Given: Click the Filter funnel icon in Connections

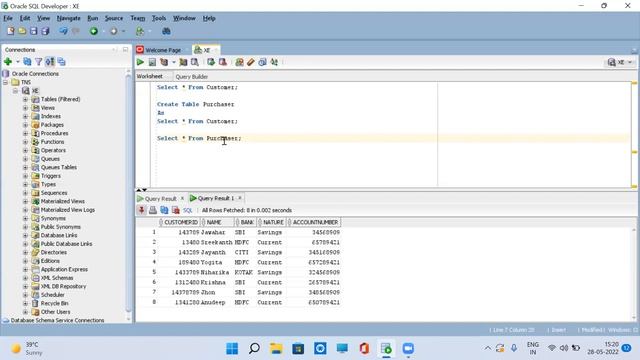Looking at the screenshot, I should [x=38, y=62].
